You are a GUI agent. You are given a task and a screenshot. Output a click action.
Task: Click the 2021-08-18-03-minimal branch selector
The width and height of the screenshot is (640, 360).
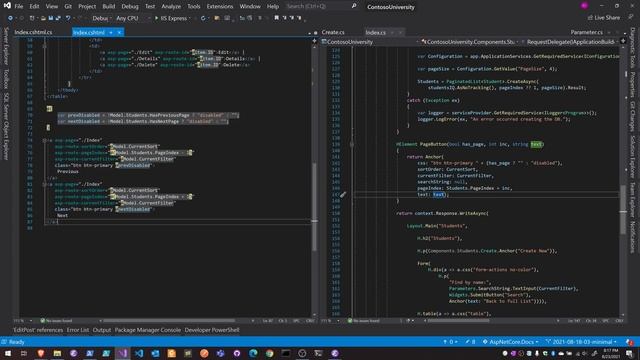pos(581,342)
